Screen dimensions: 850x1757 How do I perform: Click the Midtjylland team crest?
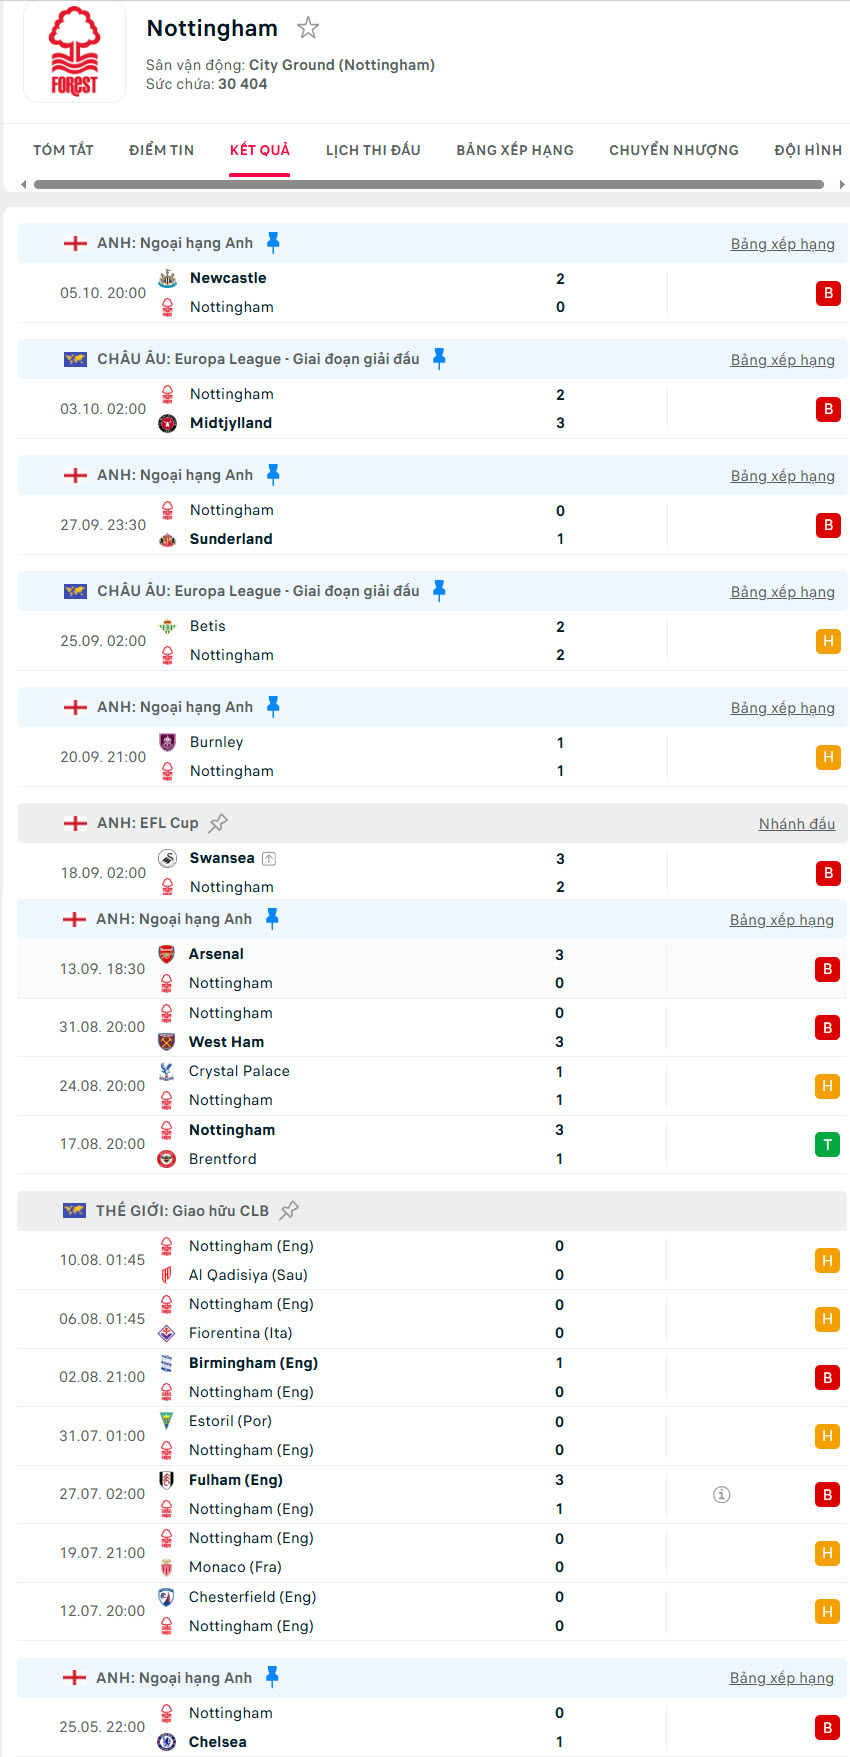168,423
